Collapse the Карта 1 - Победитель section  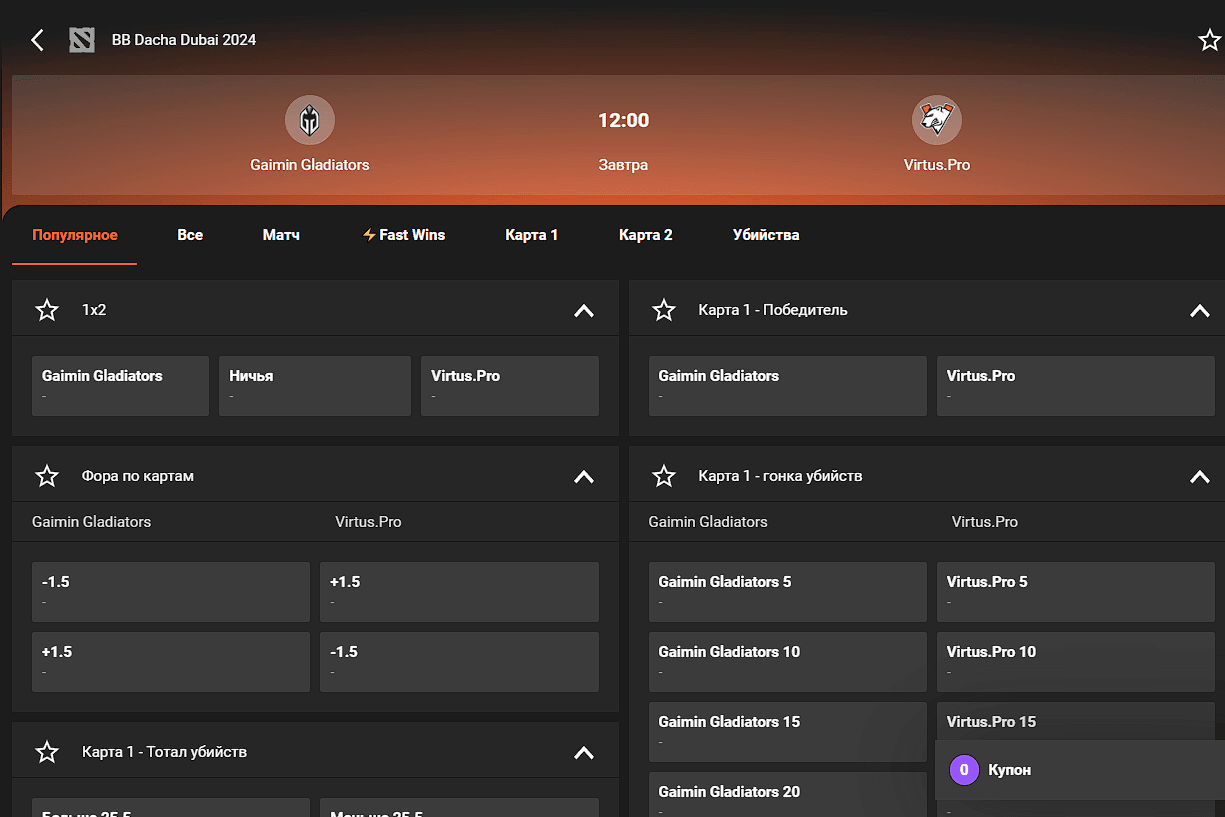pos(1200,311)
